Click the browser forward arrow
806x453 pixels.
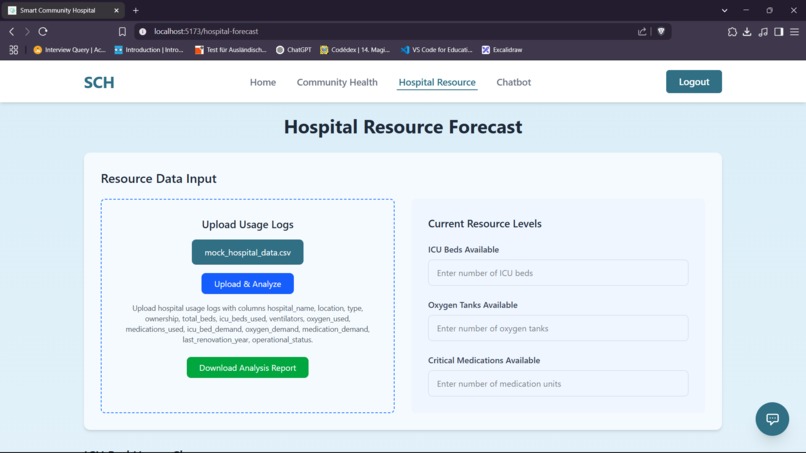(x=27, y=31)
